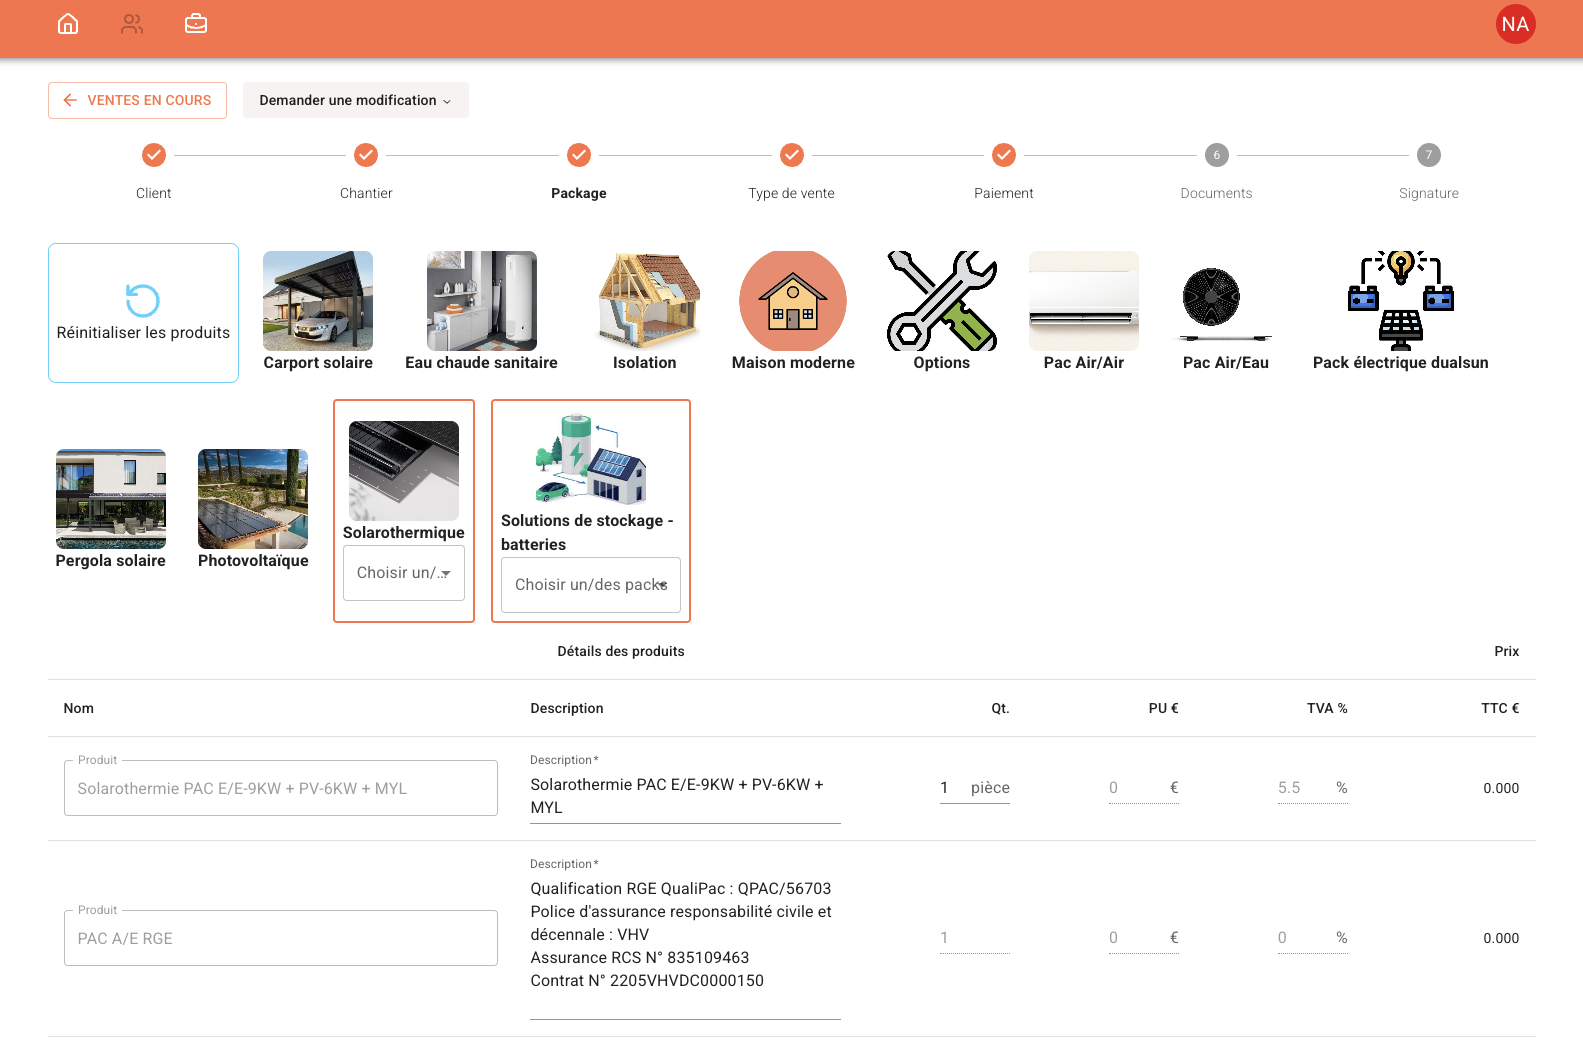This screenshot has height=1040, width=1583.
Task: Click the Solarothermie description text field
Action: [685, 796]
